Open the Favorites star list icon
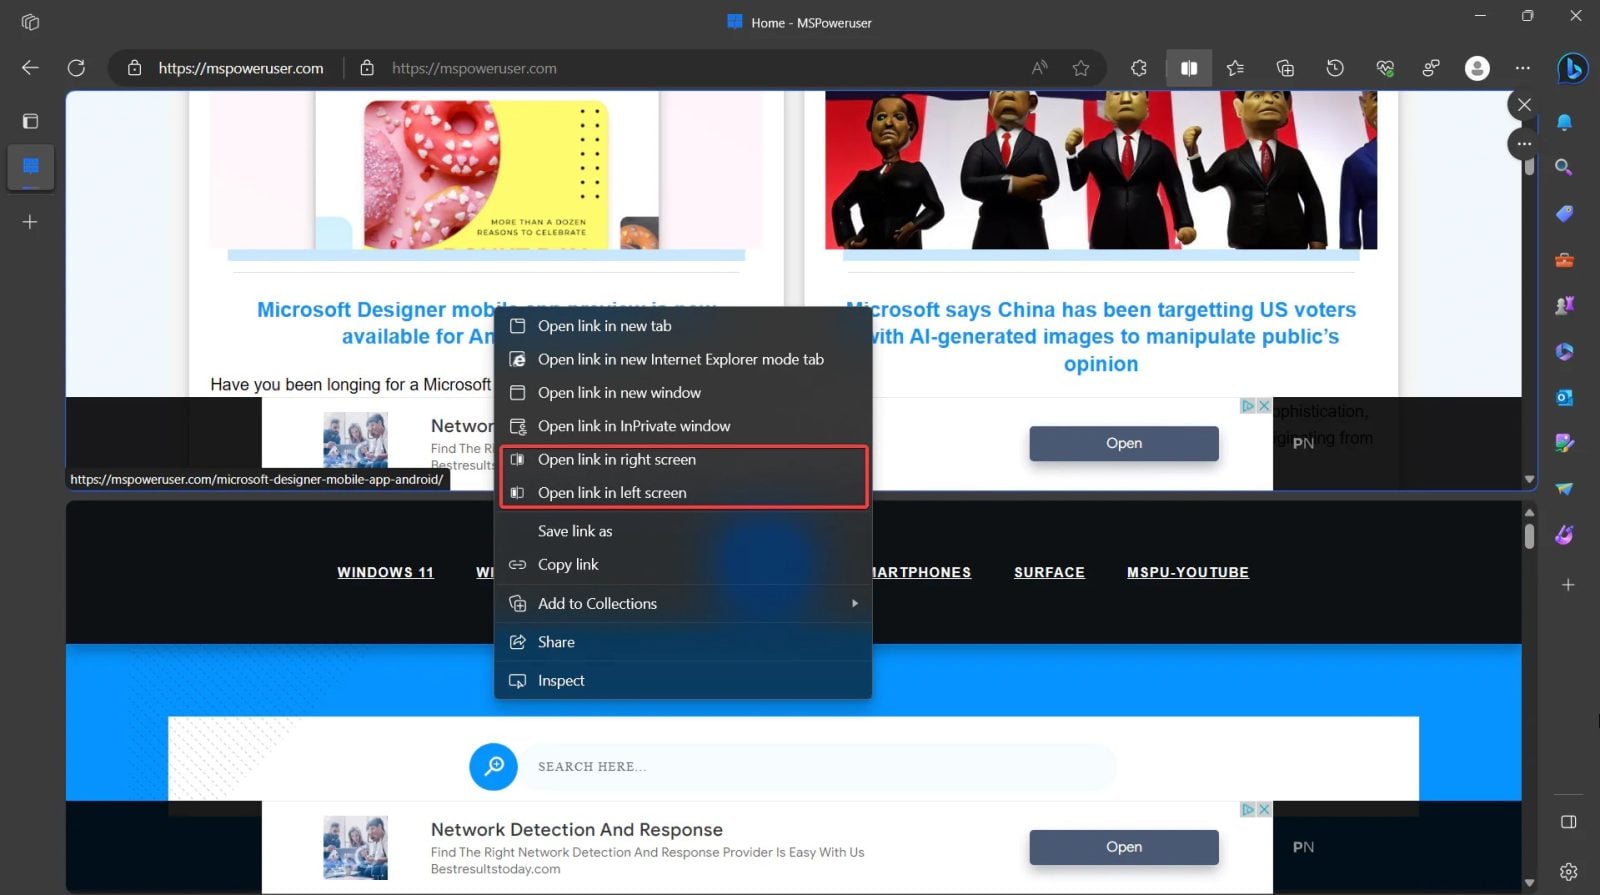 (1236, 68)
